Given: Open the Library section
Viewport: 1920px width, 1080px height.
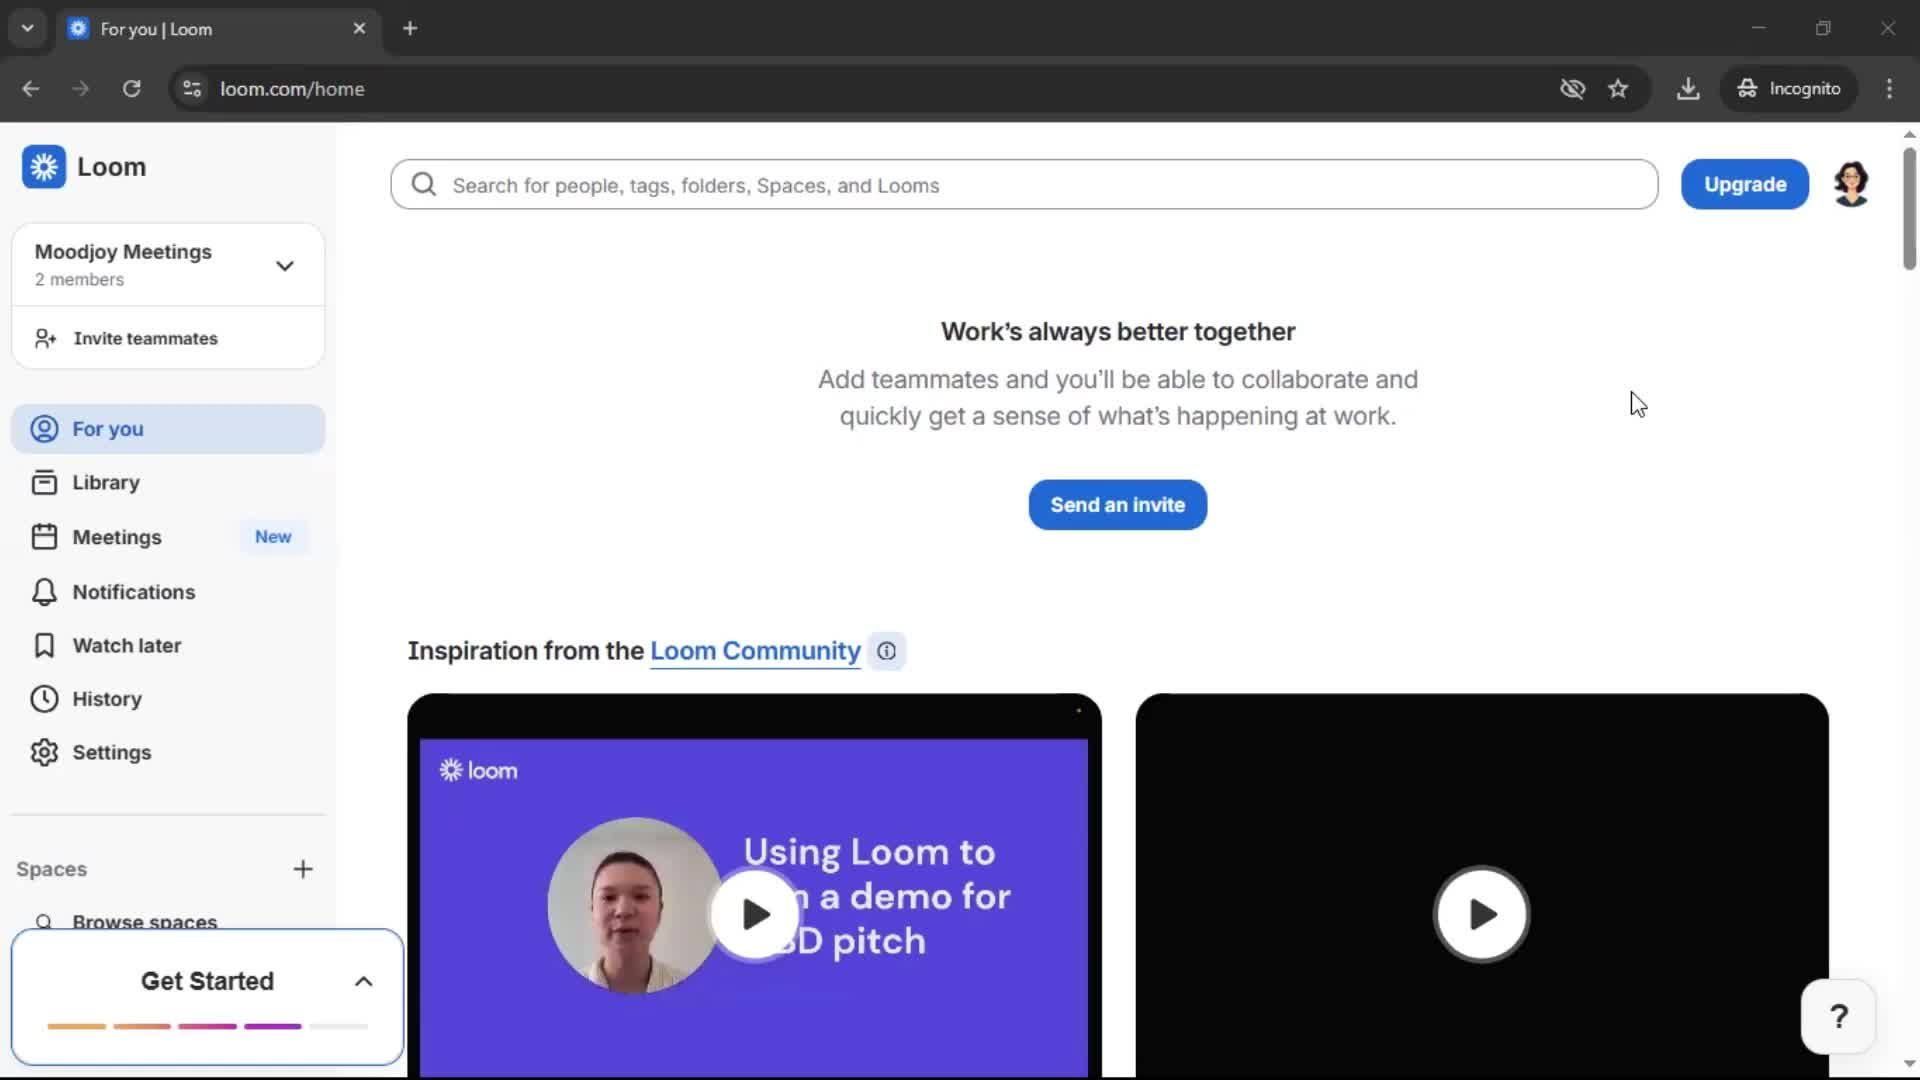Looking at the screenshot, I should pos(105,483).
